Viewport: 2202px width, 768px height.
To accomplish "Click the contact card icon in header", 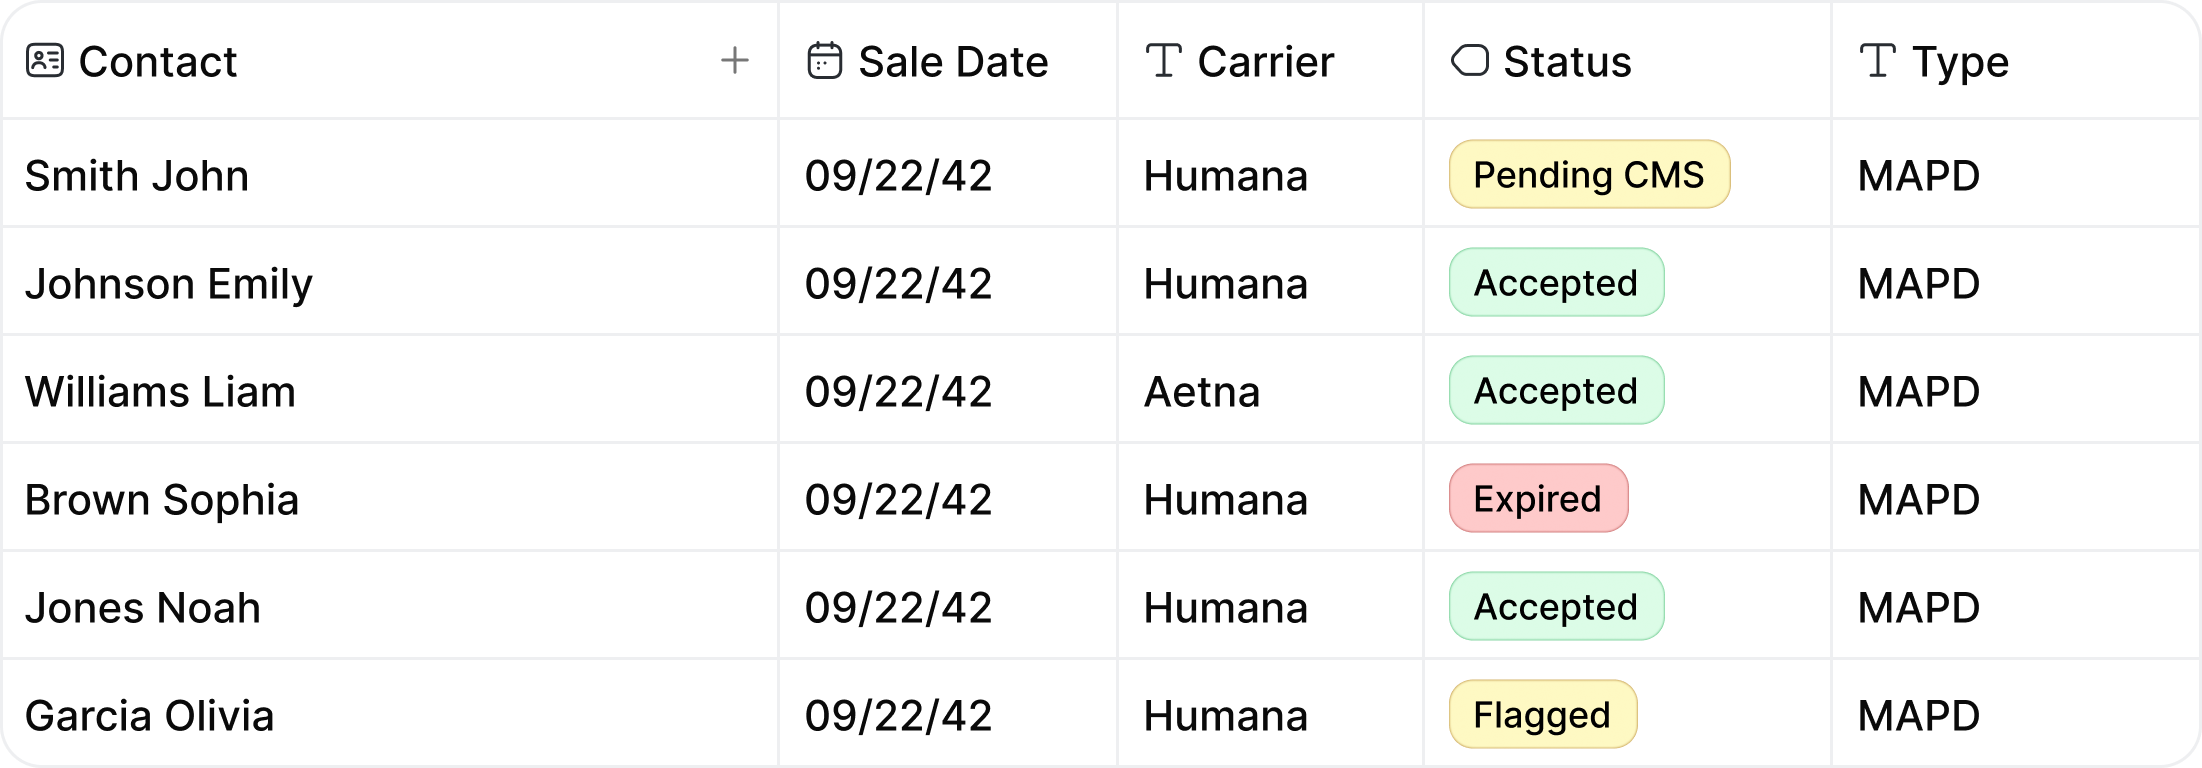I will click(44, 61).
